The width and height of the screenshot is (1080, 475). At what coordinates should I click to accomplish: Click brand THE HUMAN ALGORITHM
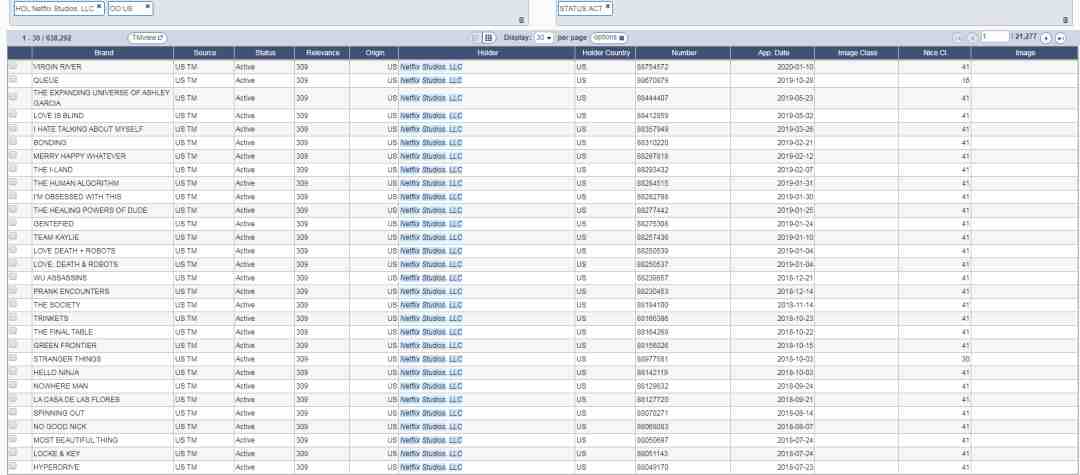tap(76, 183)
